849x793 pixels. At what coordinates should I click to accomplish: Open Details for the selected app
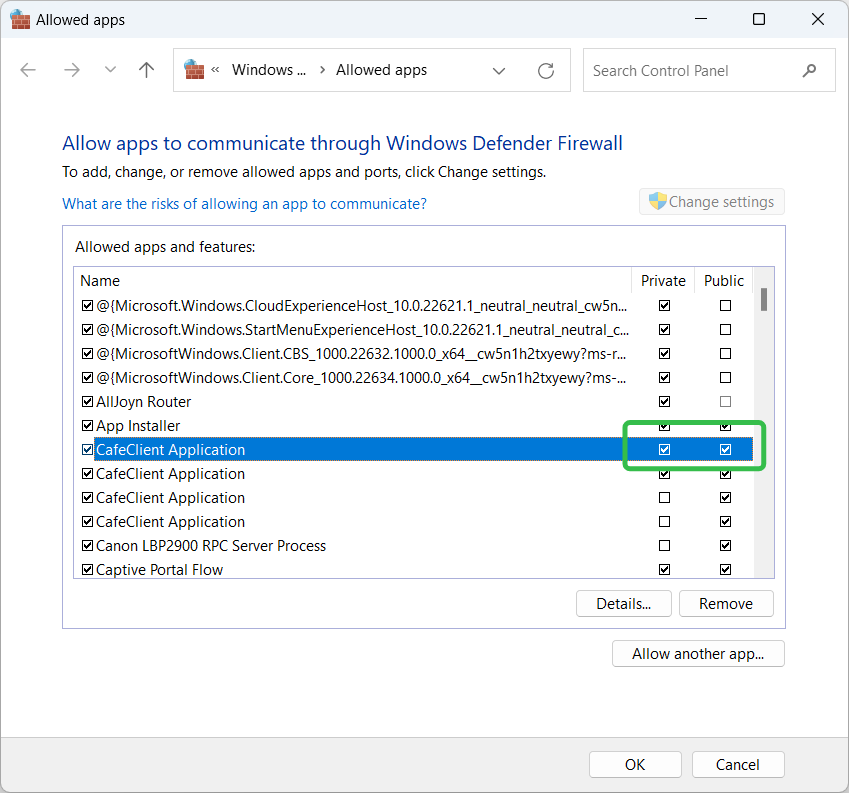[x=624, y=604]
